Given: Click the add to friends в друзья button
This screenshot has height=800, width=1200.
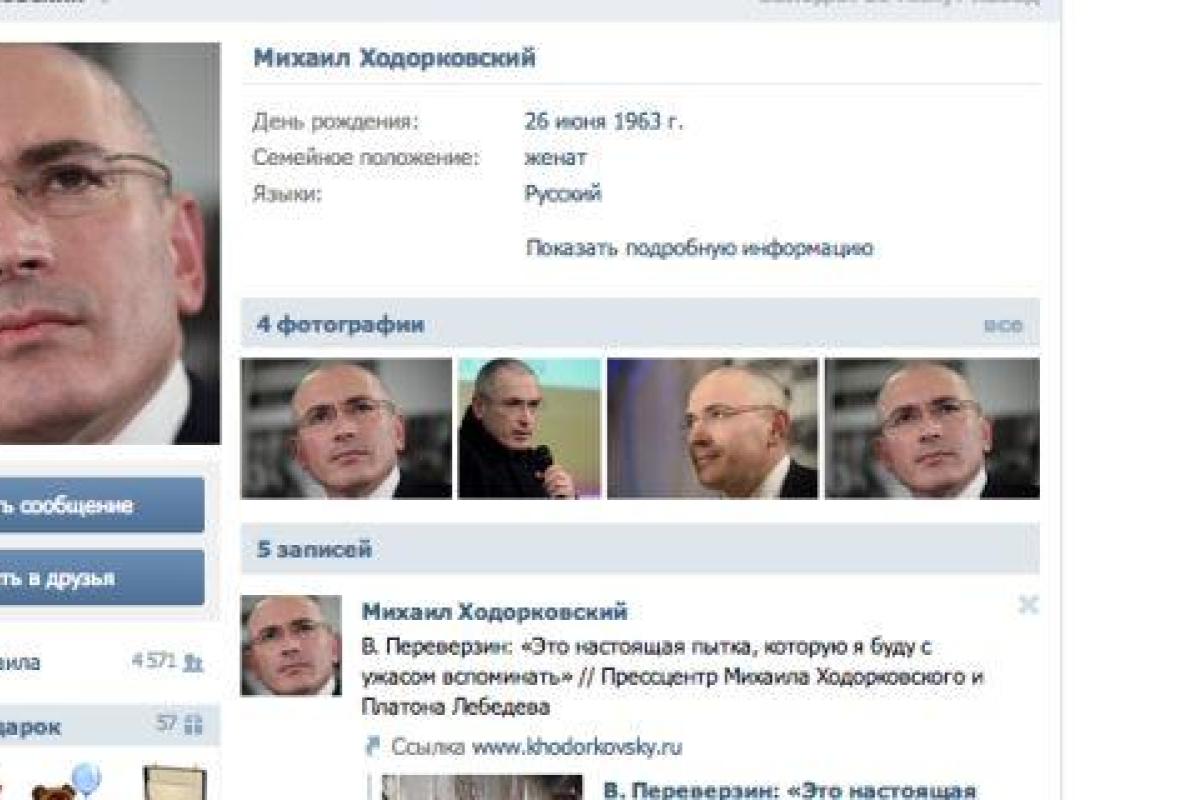Looking at the screenshot, I should (102, 578).
